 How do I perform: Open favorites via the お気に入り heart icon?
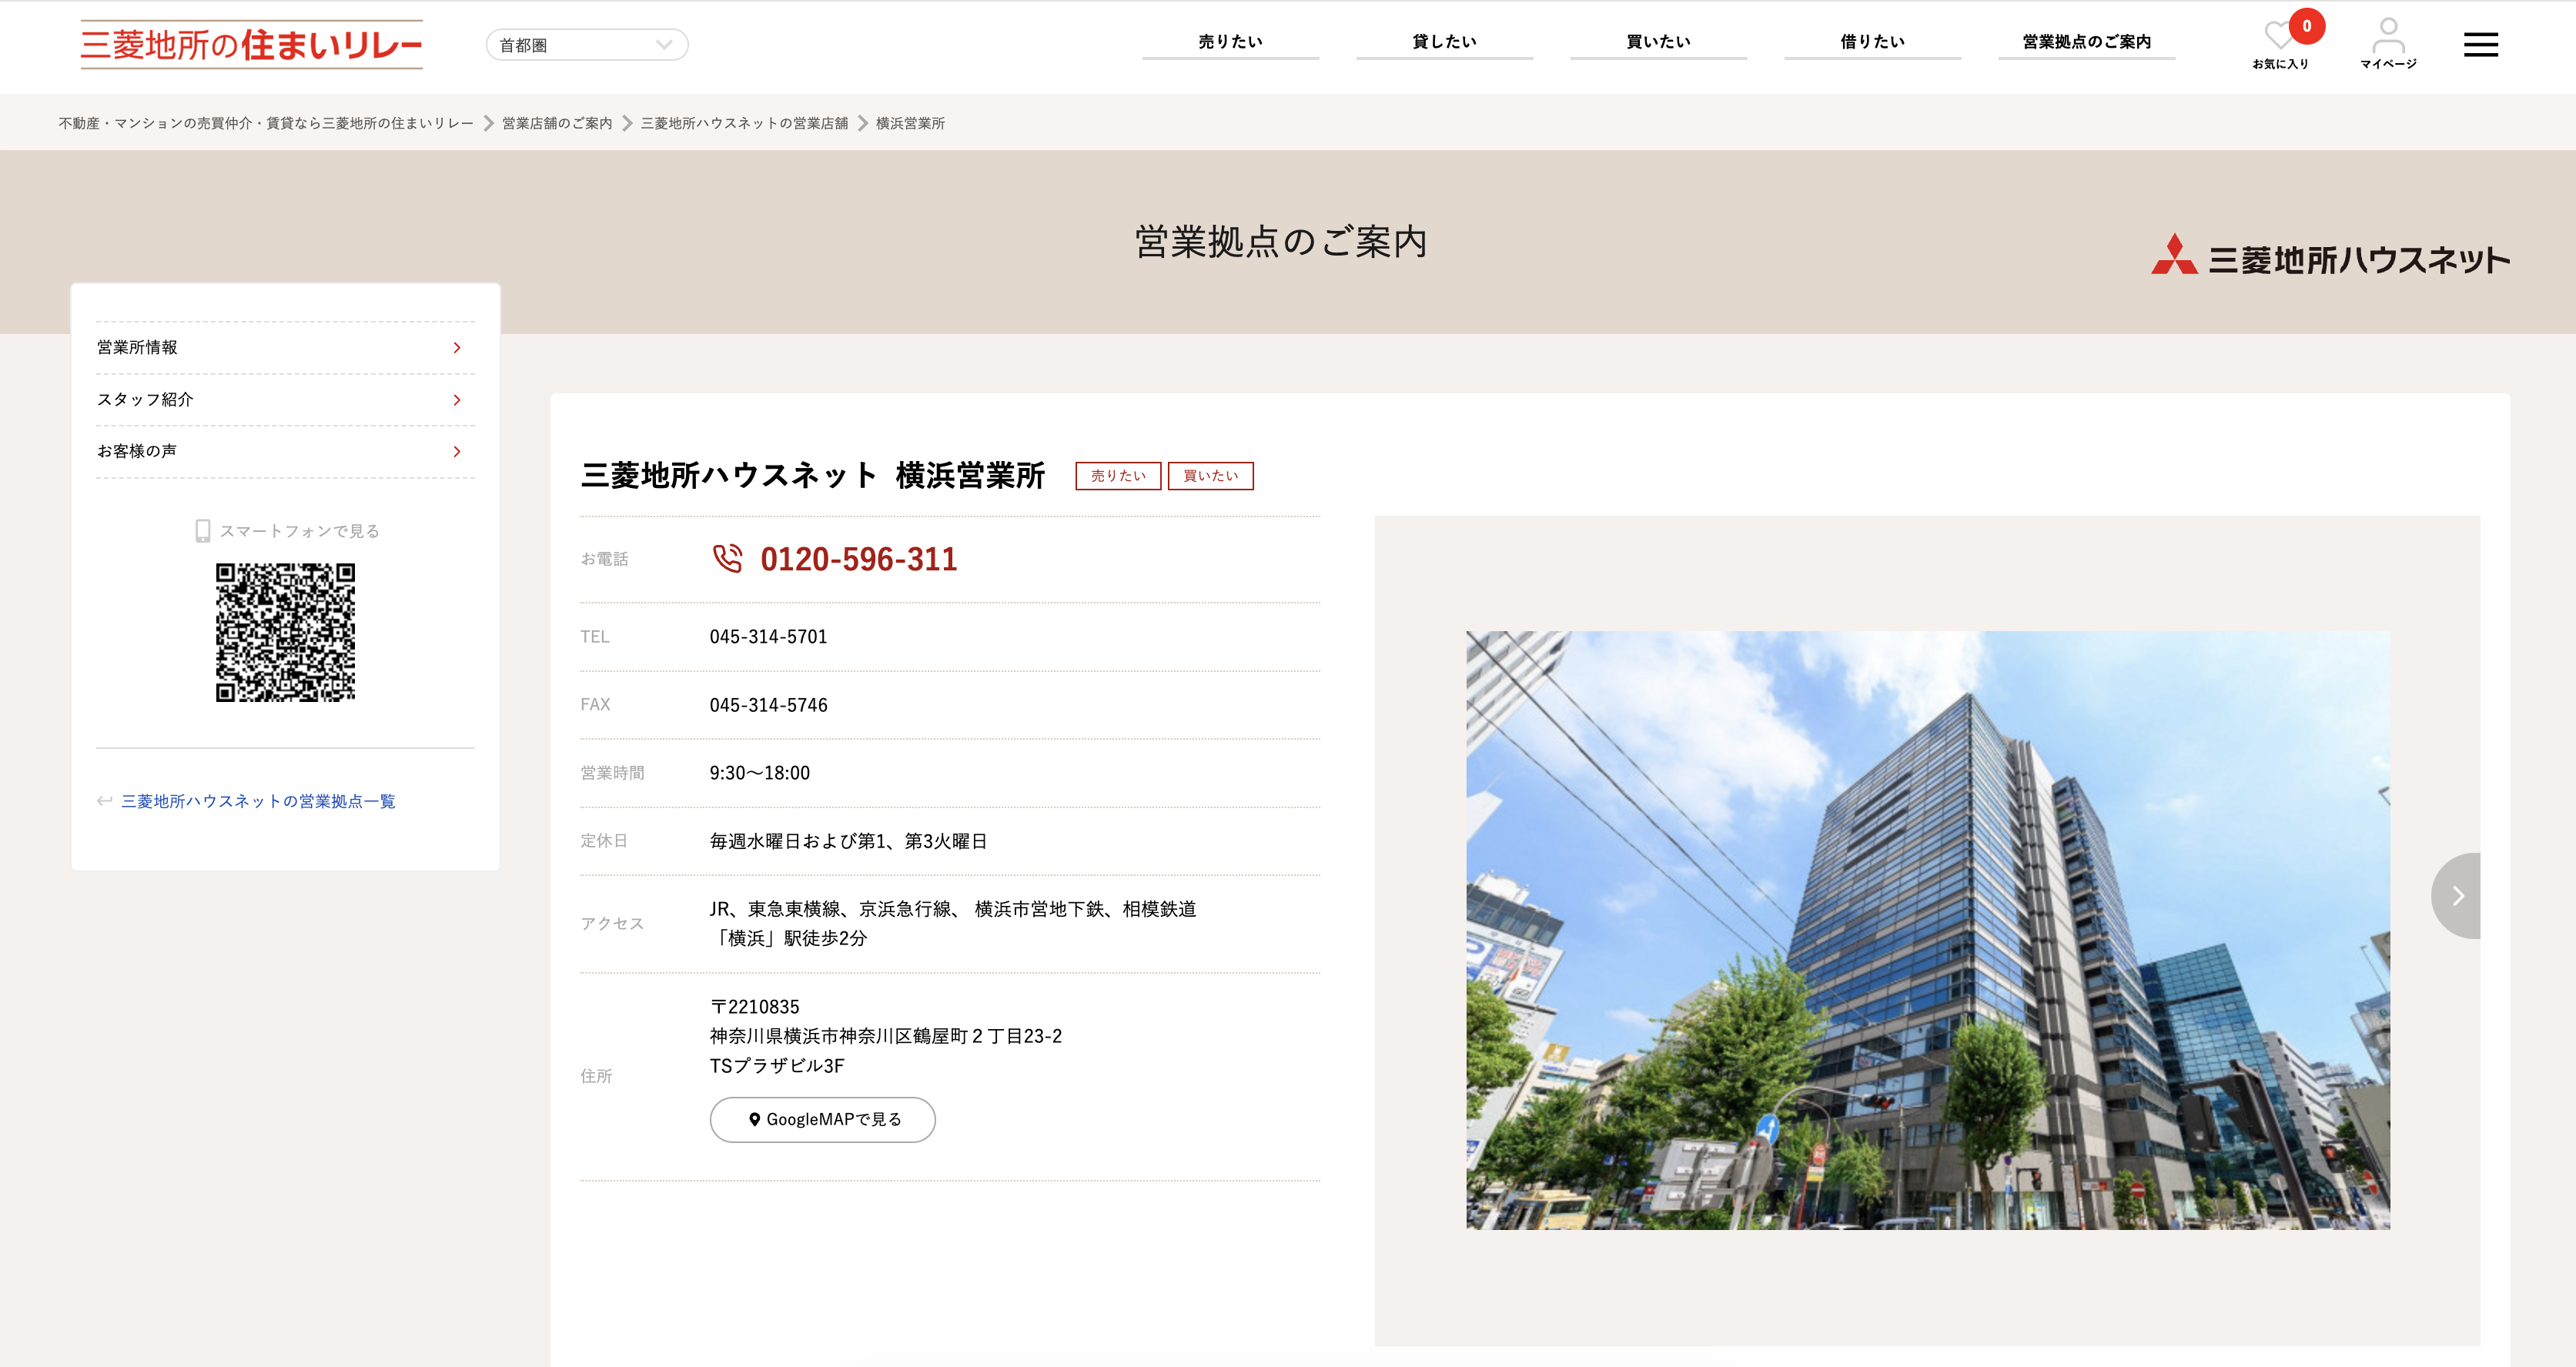point(2281,43)
